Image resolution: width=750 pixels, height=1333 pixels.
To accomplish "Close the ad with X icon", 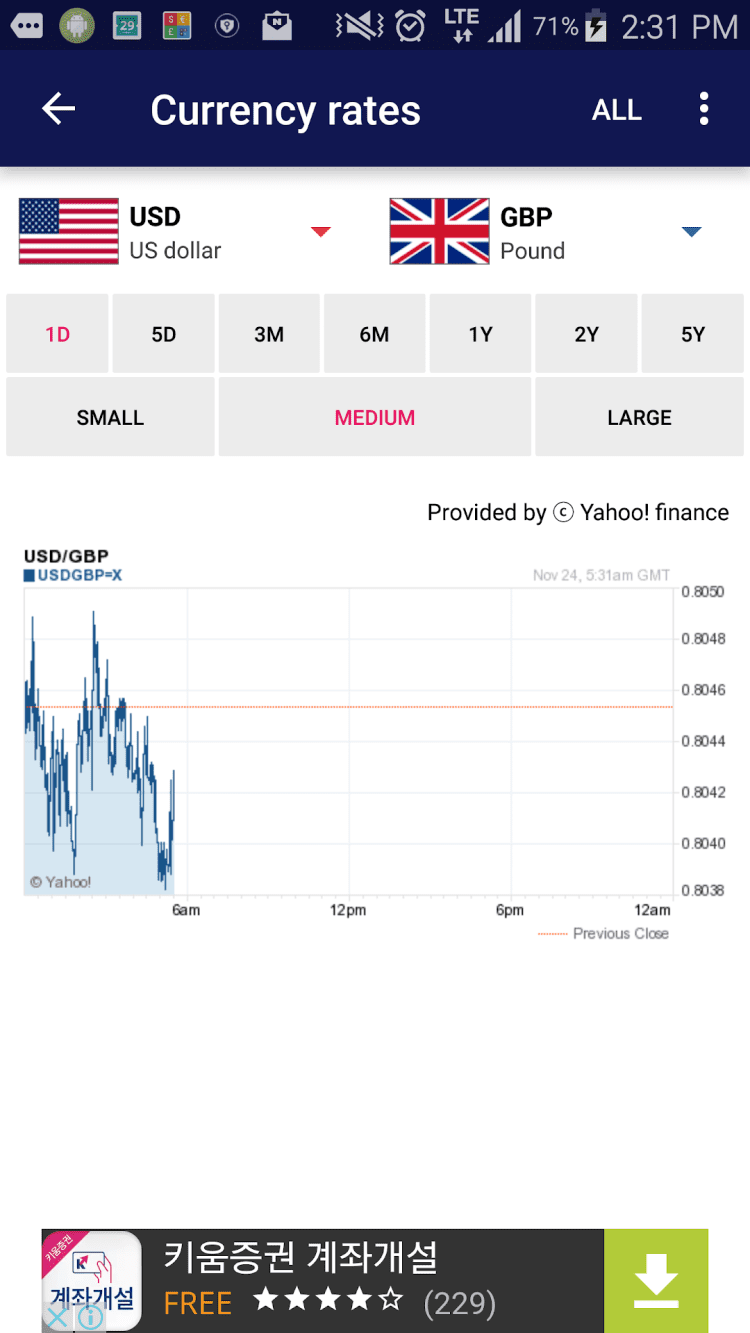I will click(x=58, y=1317).
